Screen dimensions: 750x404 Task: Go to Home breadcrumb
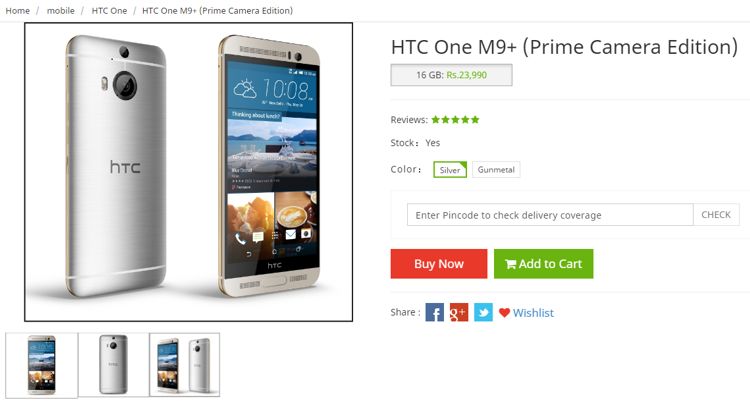(17, 10)
